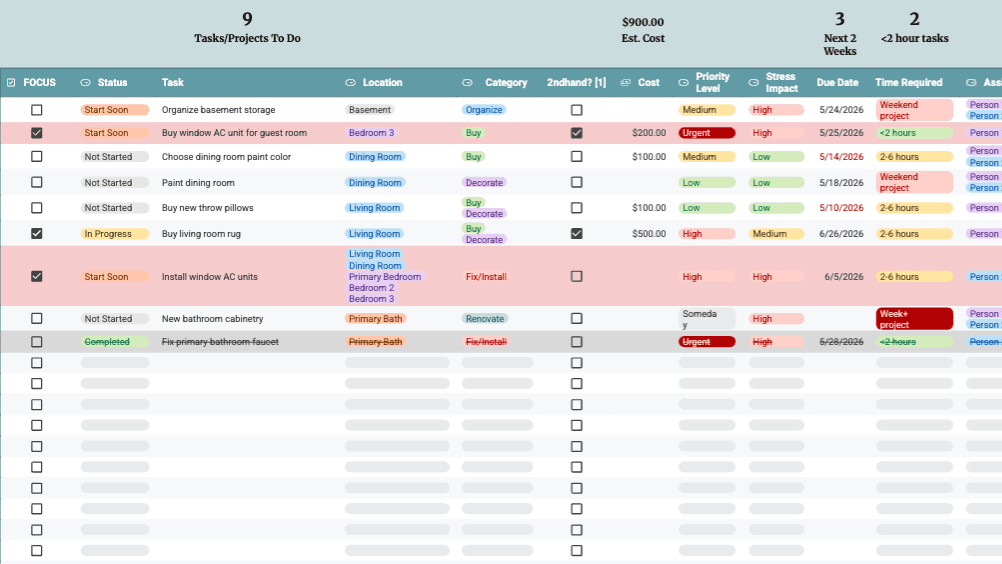Open Completed status dropdown for faucet task
1002x564 pixels.
tap(115, 342)
